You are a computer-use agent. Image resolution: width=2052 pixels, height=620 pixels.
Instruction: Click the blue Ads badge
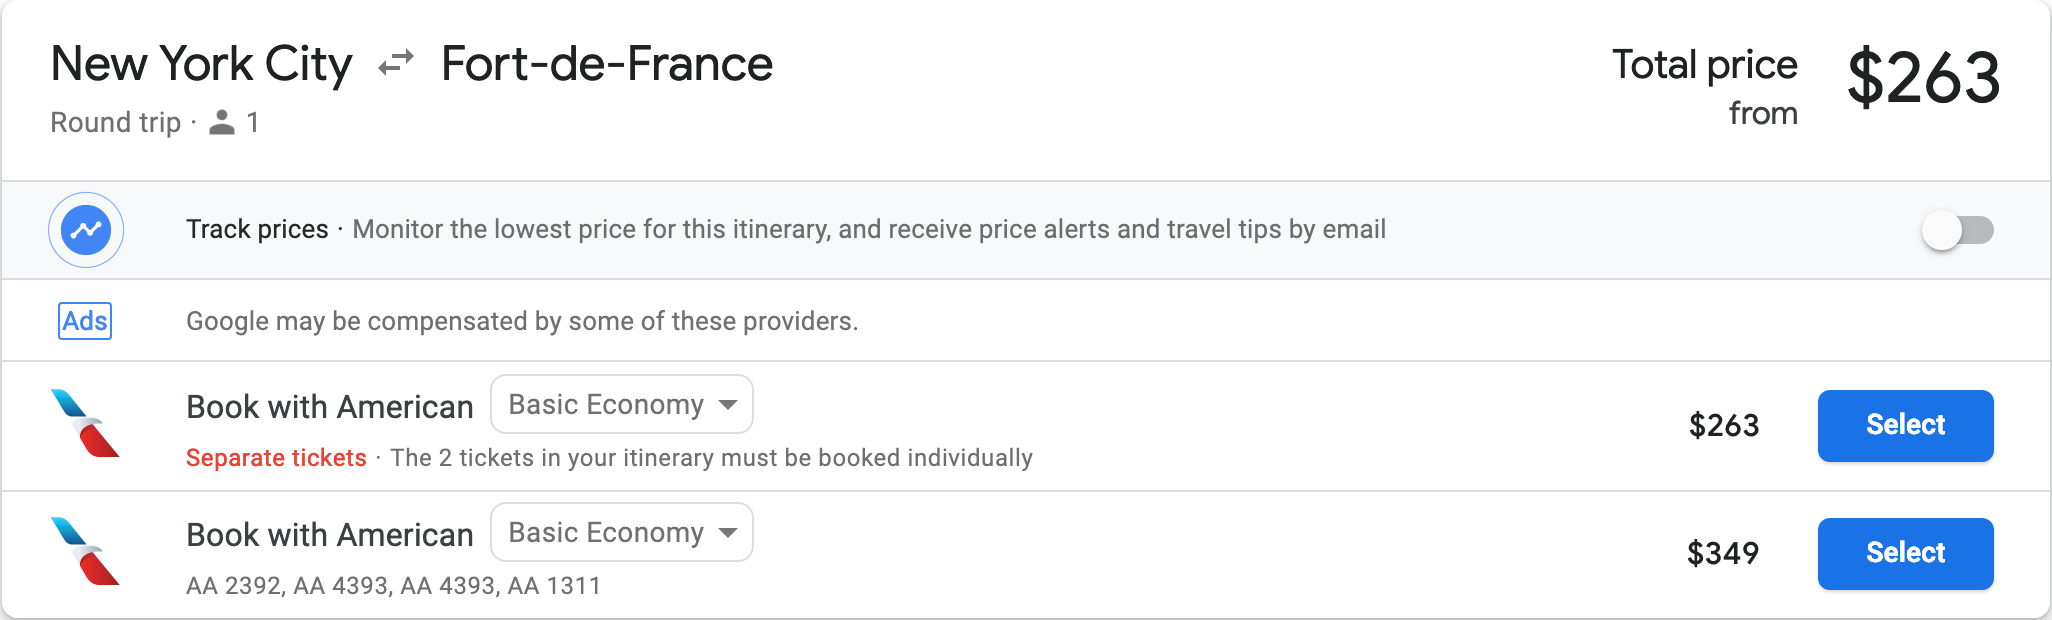pyautogui.click(x=85, y=321)
